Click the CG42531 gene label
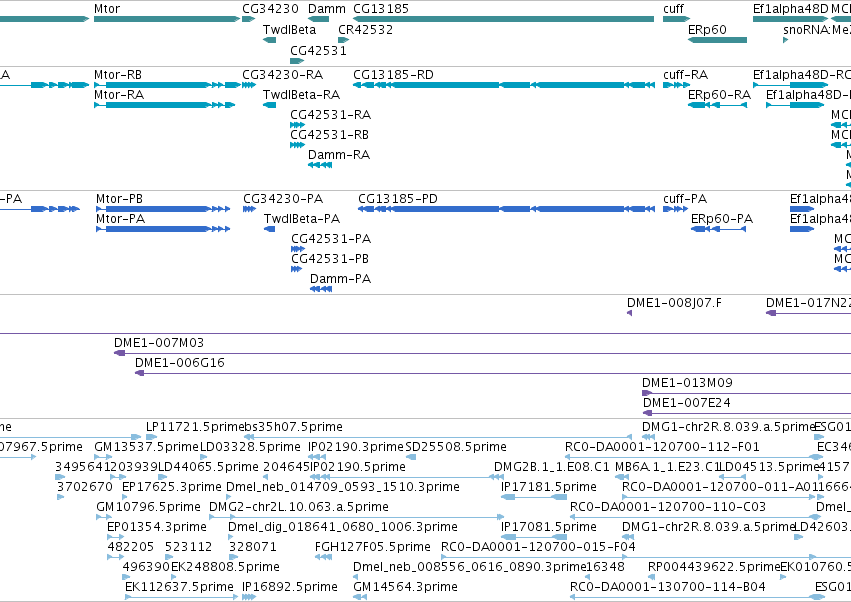The width and height of the screenshot is (851, 602). (x=318, y=50)
